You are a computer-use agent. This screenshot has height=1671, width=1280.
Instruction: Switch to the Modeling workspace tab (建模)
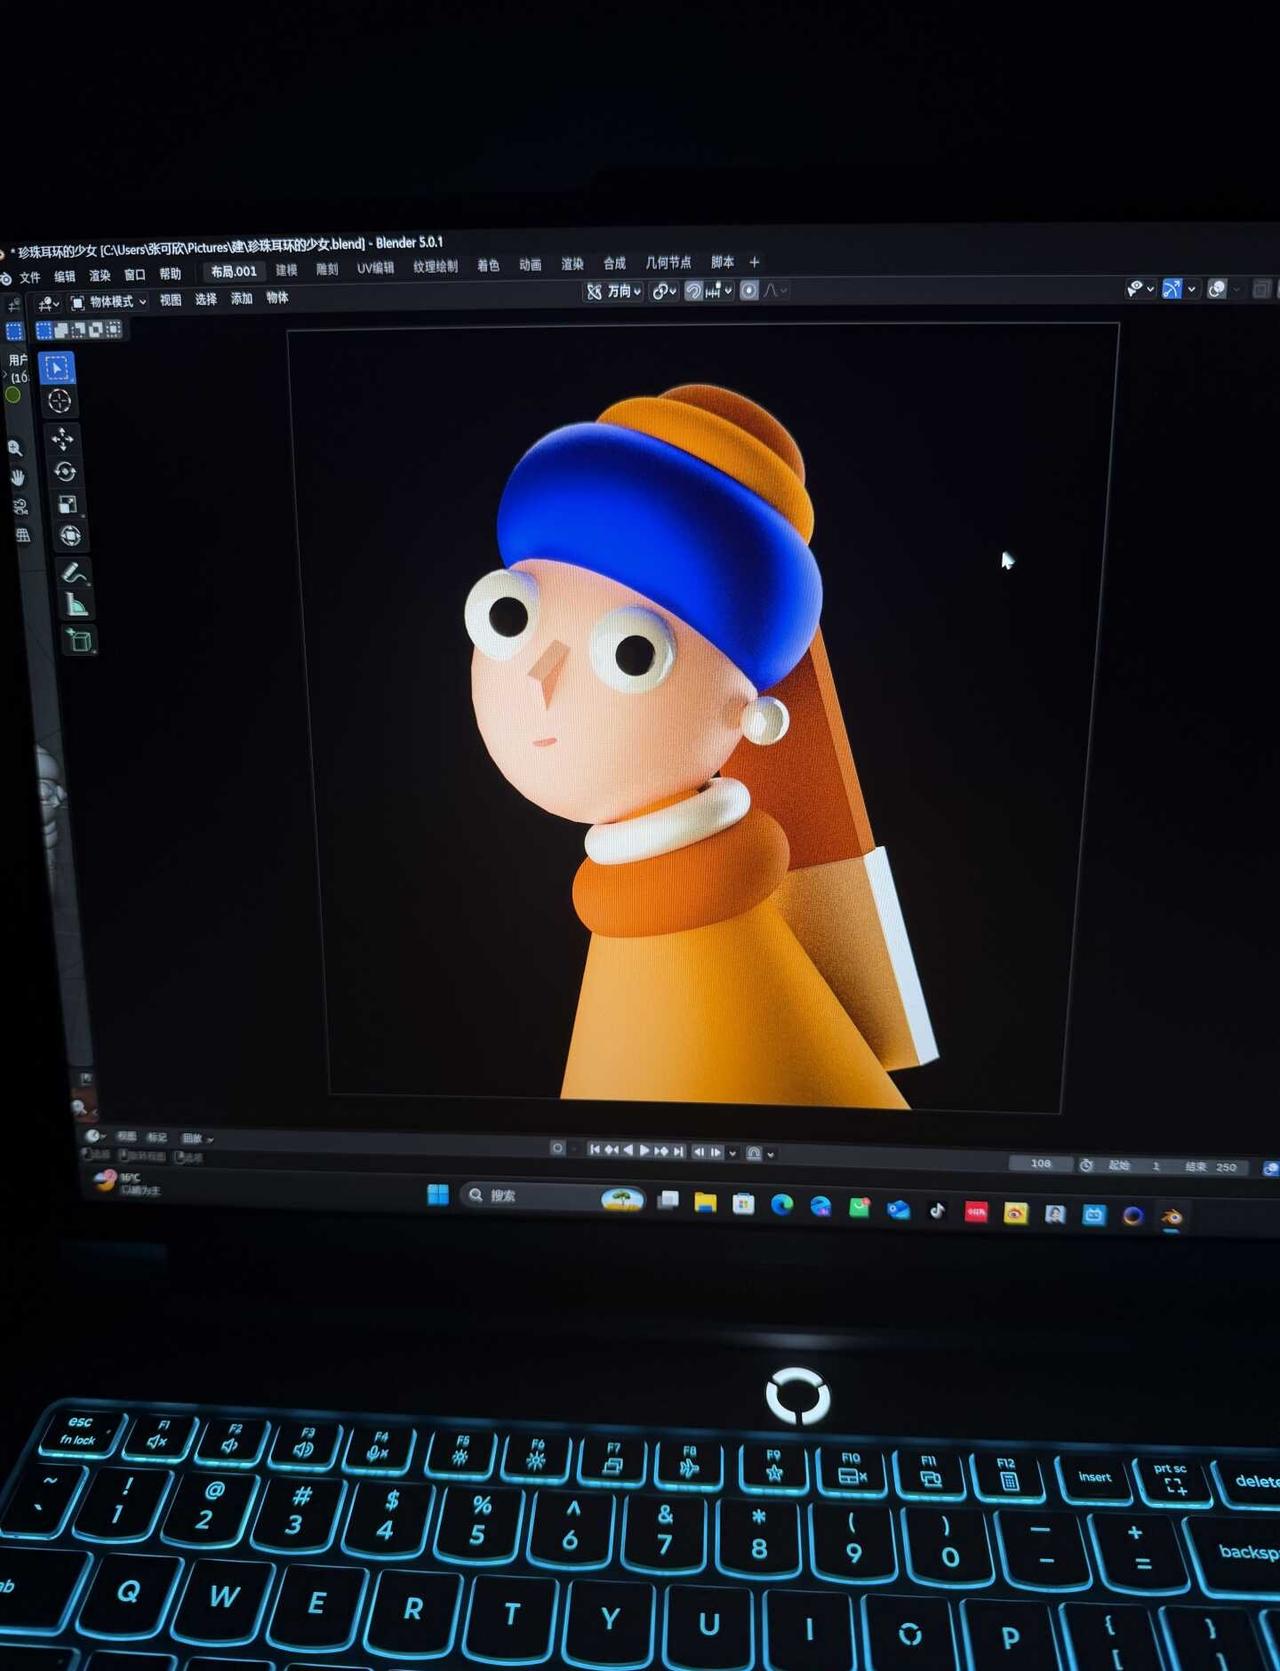pyautogui.click(x=287, y=270)
